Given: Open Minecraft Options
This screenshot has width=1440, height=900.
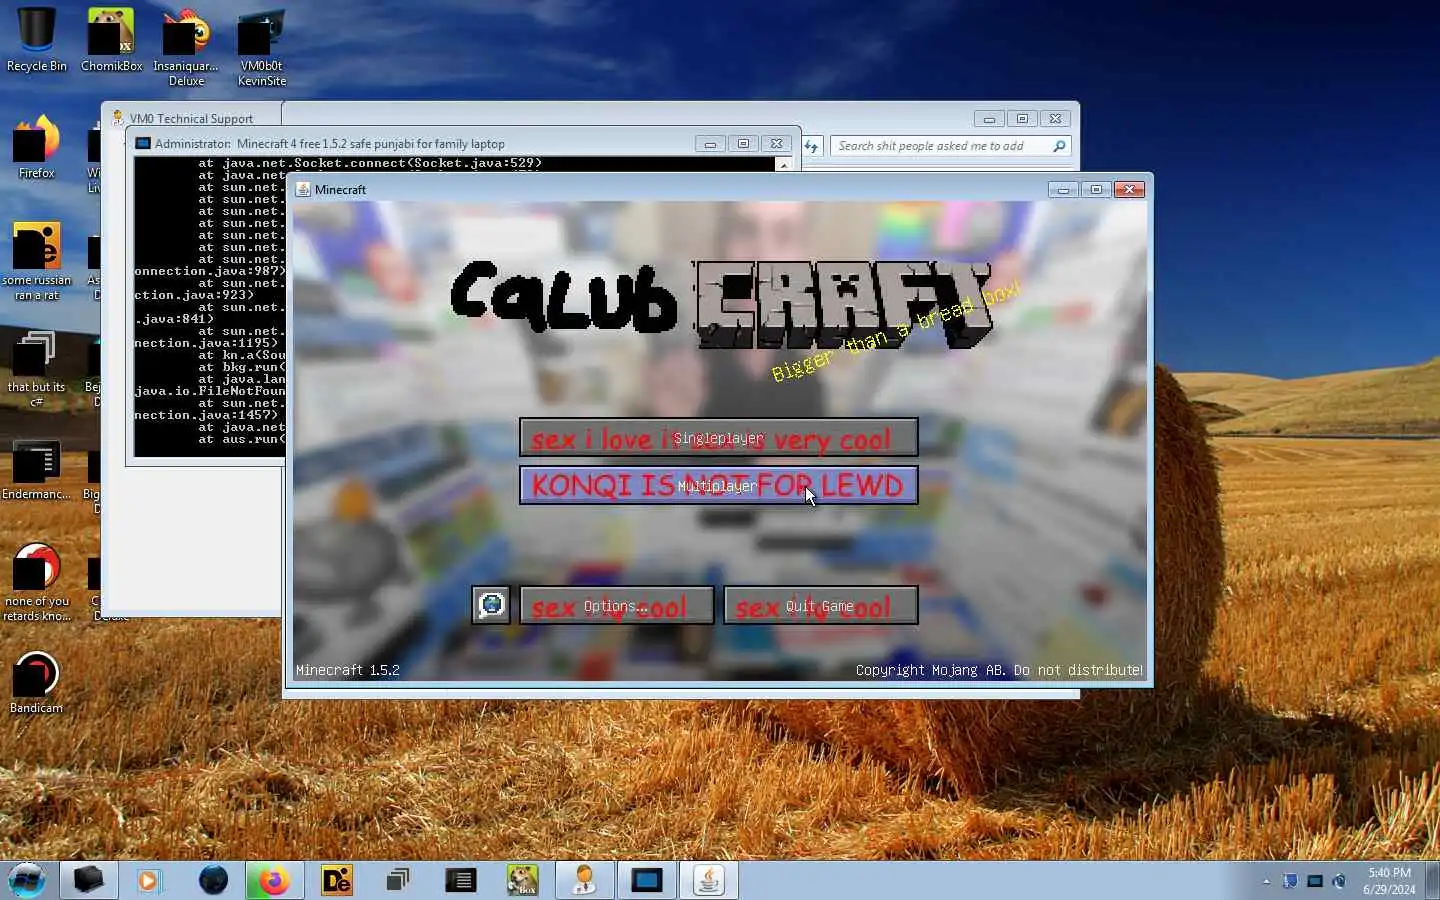Looking at the screenshot, I should point(616,605).
